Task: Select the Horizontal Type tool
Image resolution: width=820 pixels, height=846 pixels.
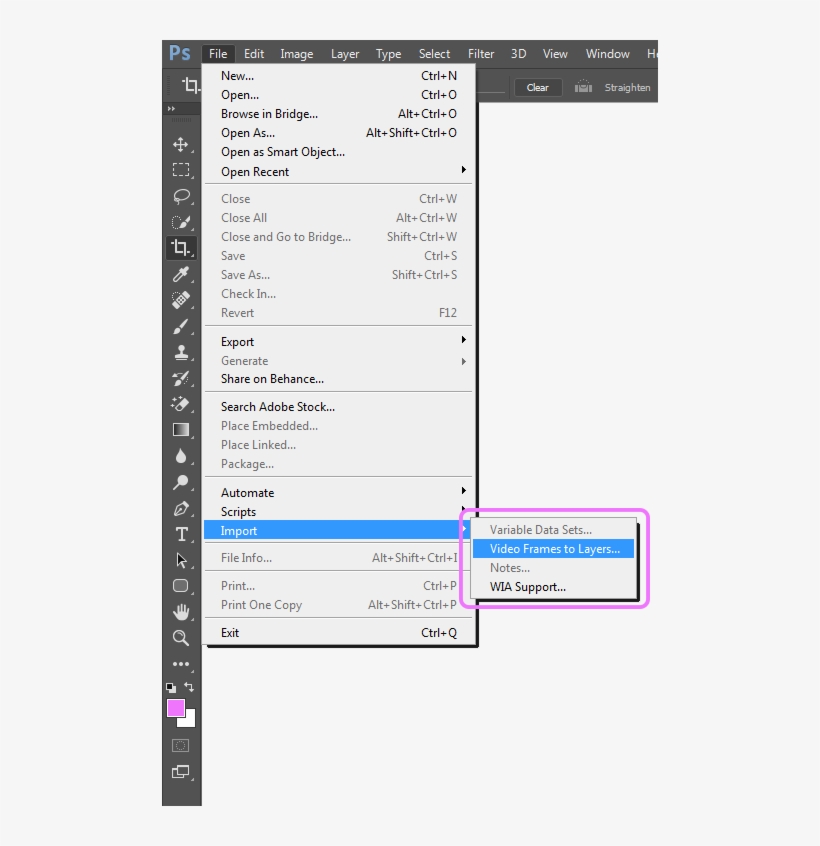Action: 181,534
